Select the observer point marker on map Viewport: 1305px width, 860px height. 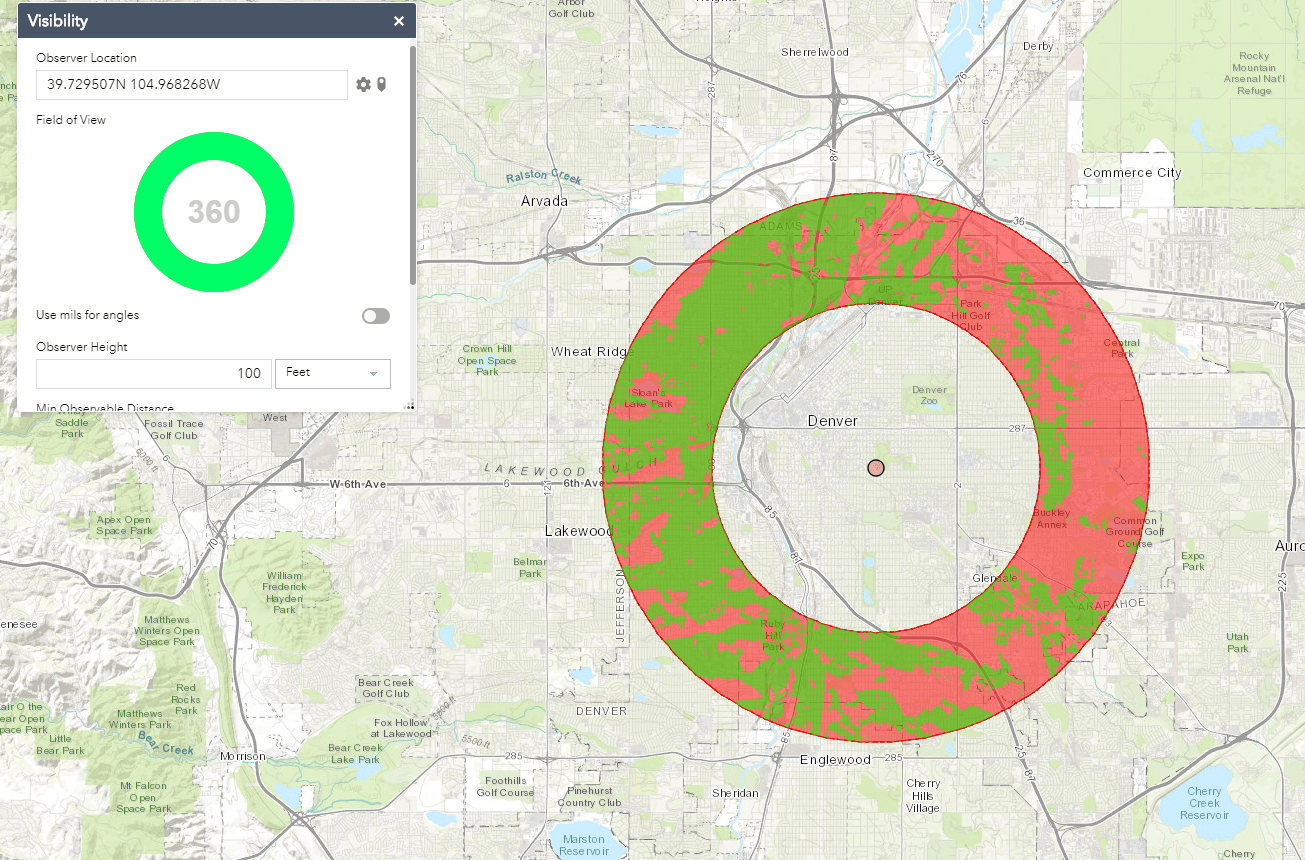(876, 468)
